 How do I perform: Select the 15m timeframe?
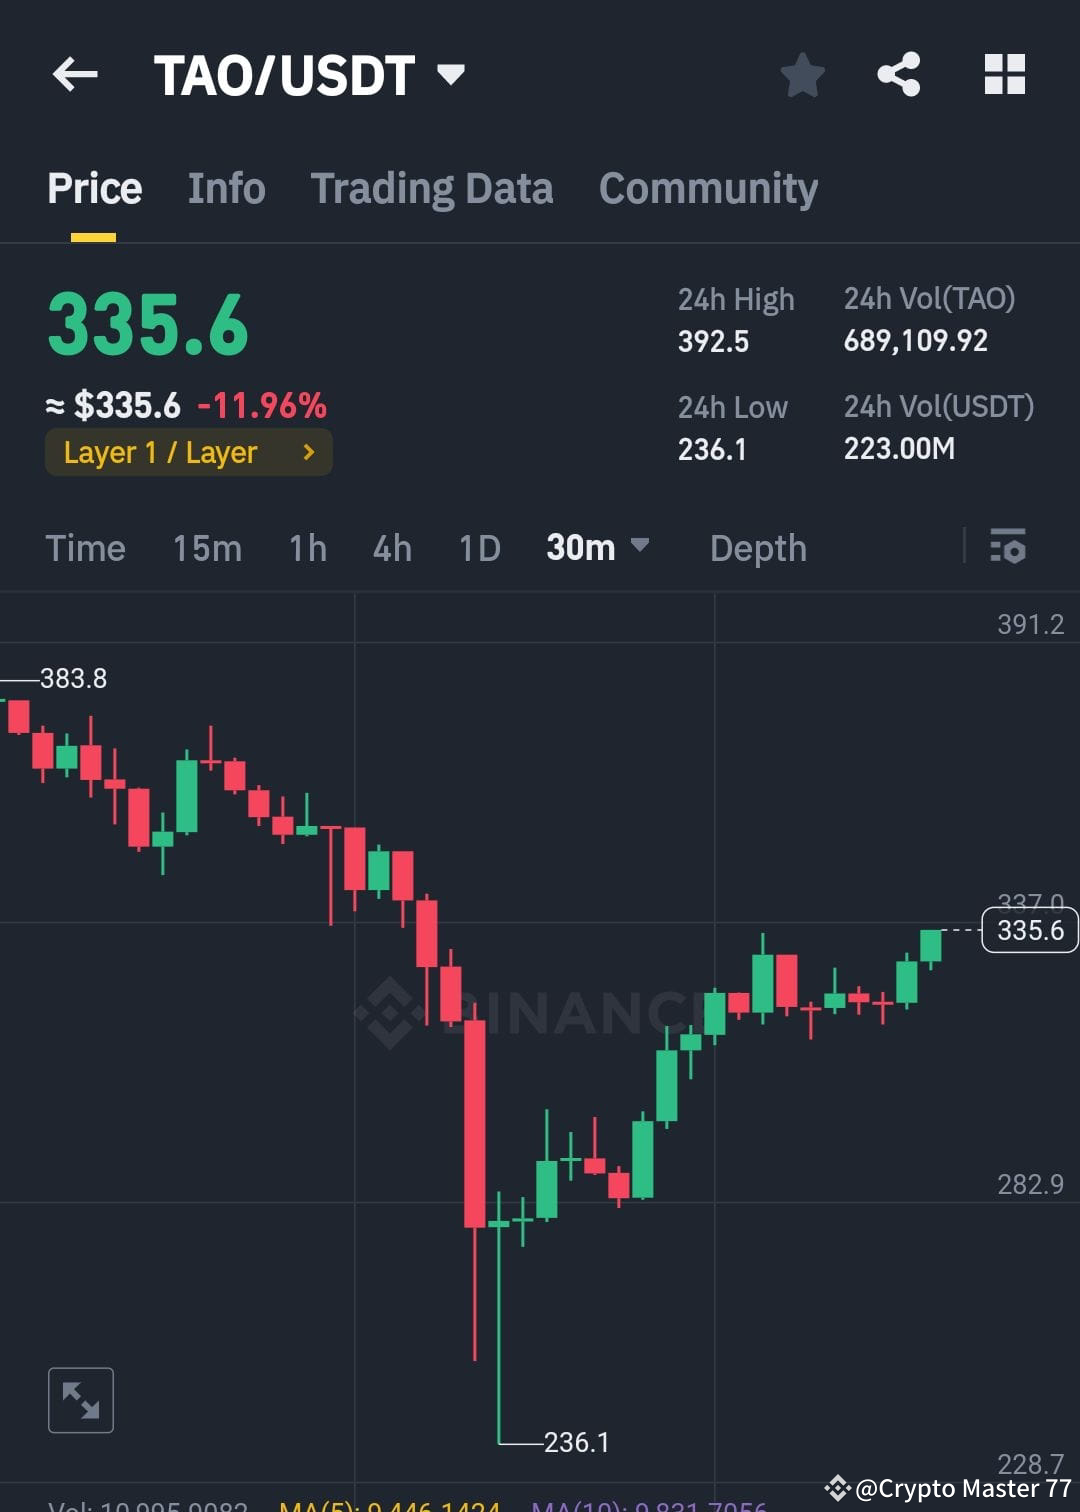[x=206, y=548]
